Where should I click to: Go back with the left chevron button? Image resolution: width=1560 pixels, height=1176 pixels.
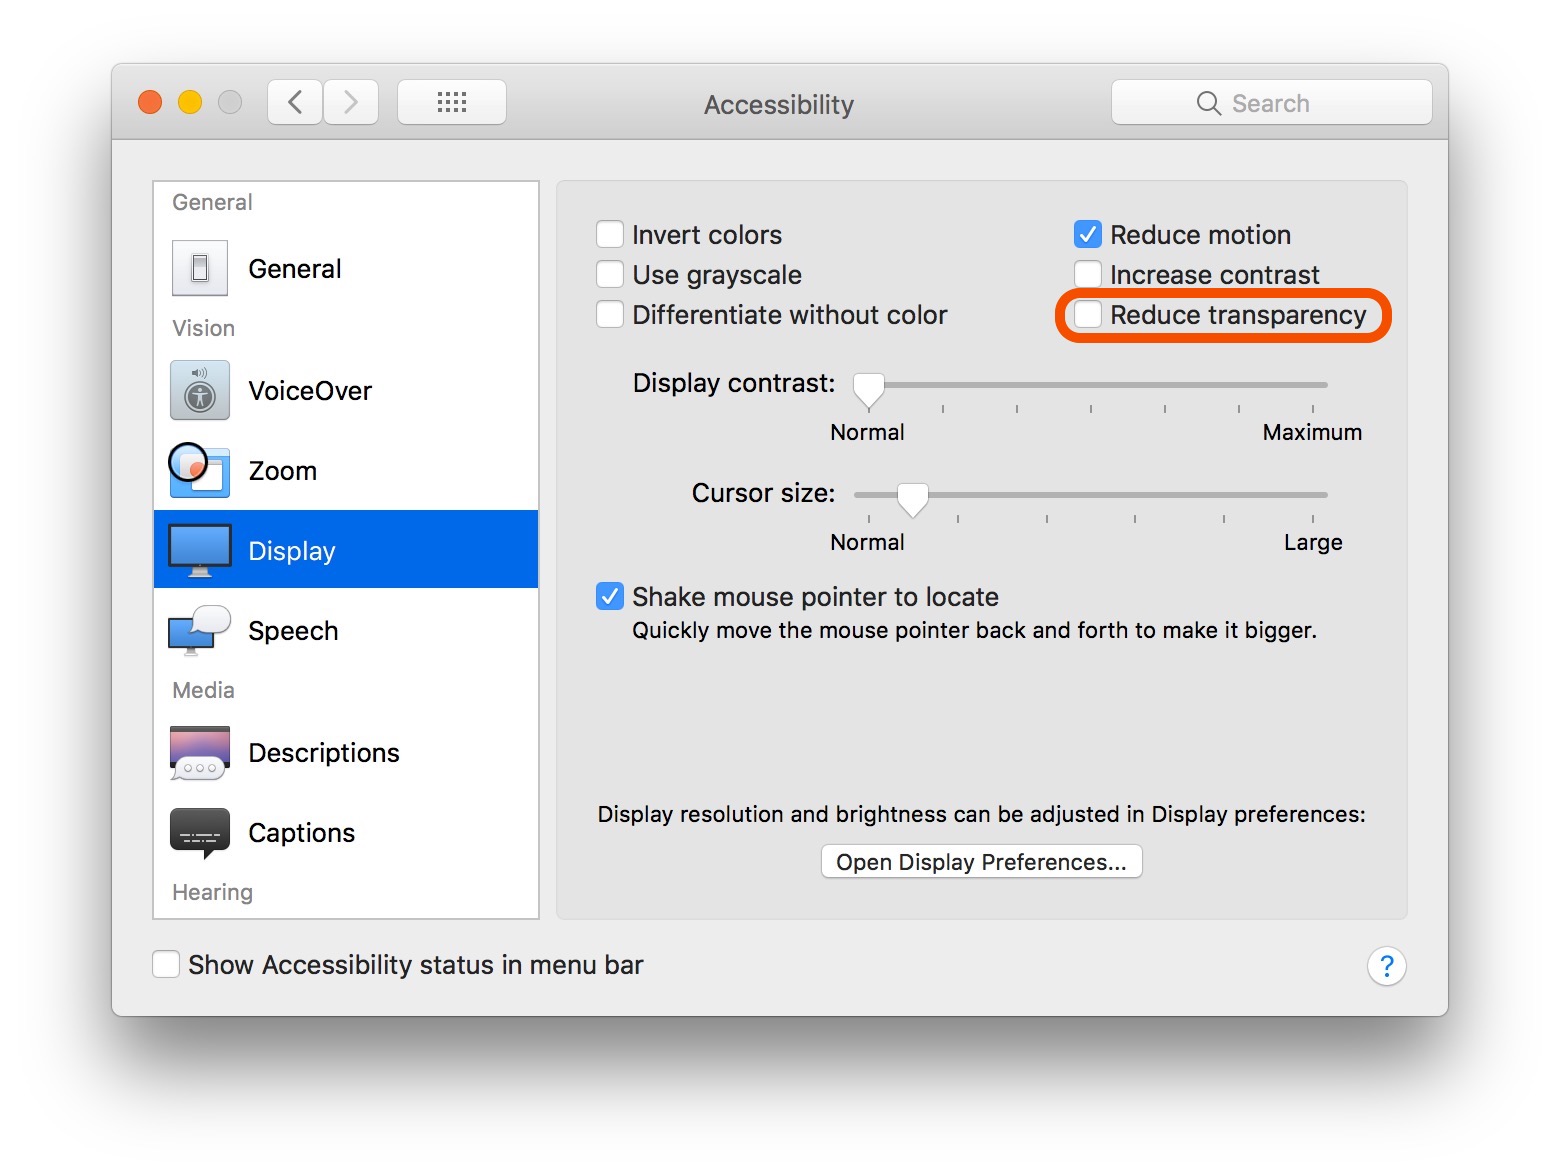pyautogui.click(x=295, y=102)
